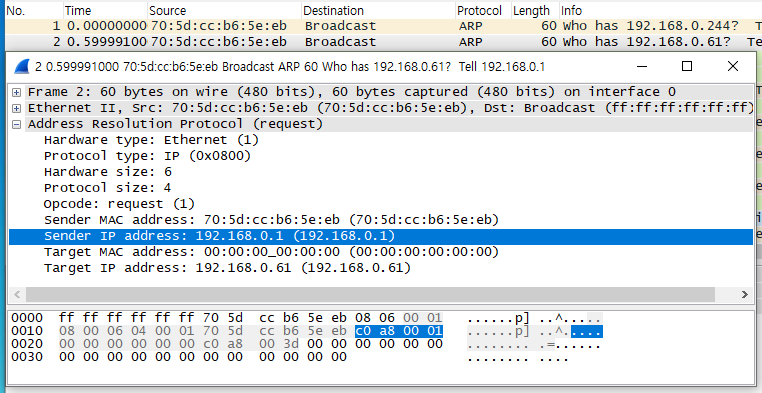Sort by the Destination column header
Viewport: 762px width, 393px height.
pos(379,10)
